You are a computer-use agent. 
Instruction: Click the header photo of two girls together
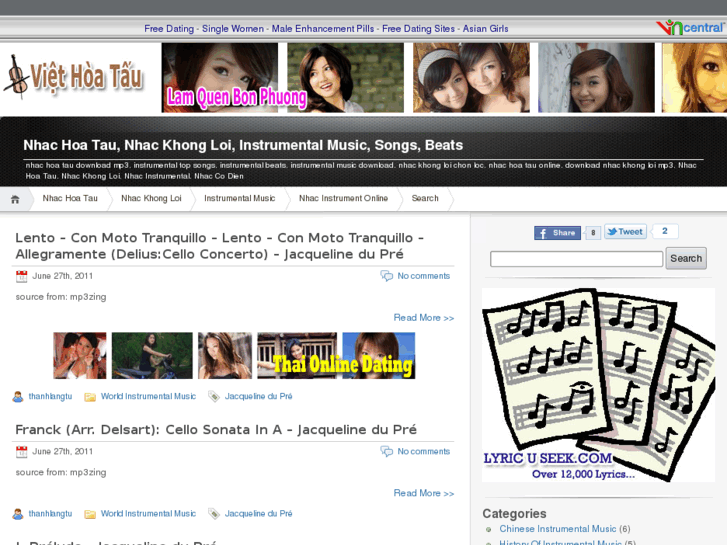click(471, 77)
